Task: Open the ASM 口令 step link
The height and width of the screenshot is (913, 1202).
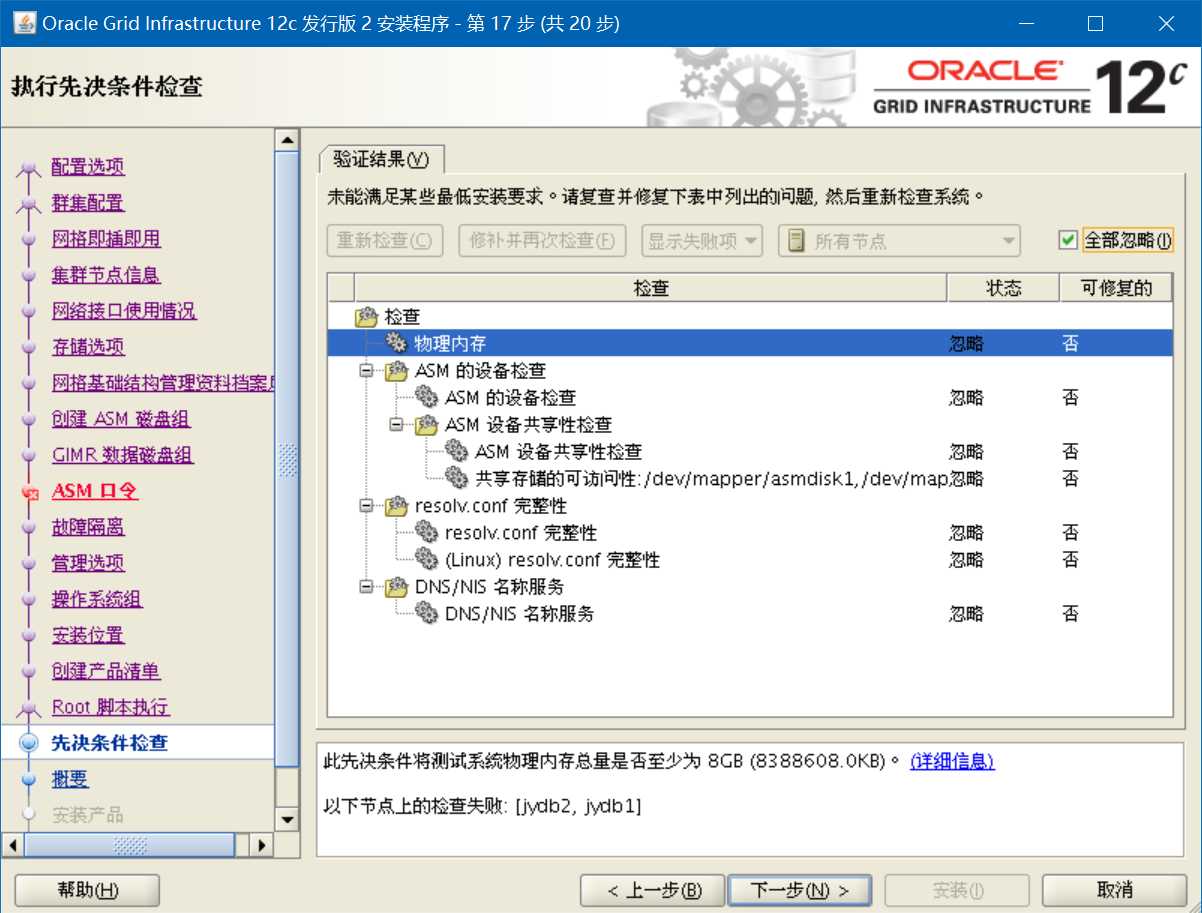Action: coord(95,491)
